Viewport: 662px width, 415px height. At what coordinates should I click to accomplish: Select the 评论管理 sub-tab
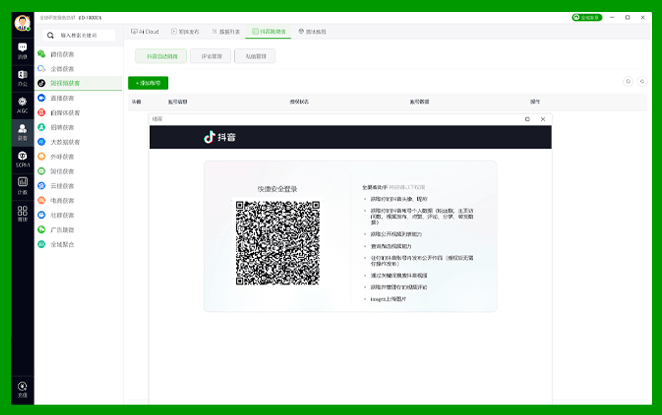point(211,57)
